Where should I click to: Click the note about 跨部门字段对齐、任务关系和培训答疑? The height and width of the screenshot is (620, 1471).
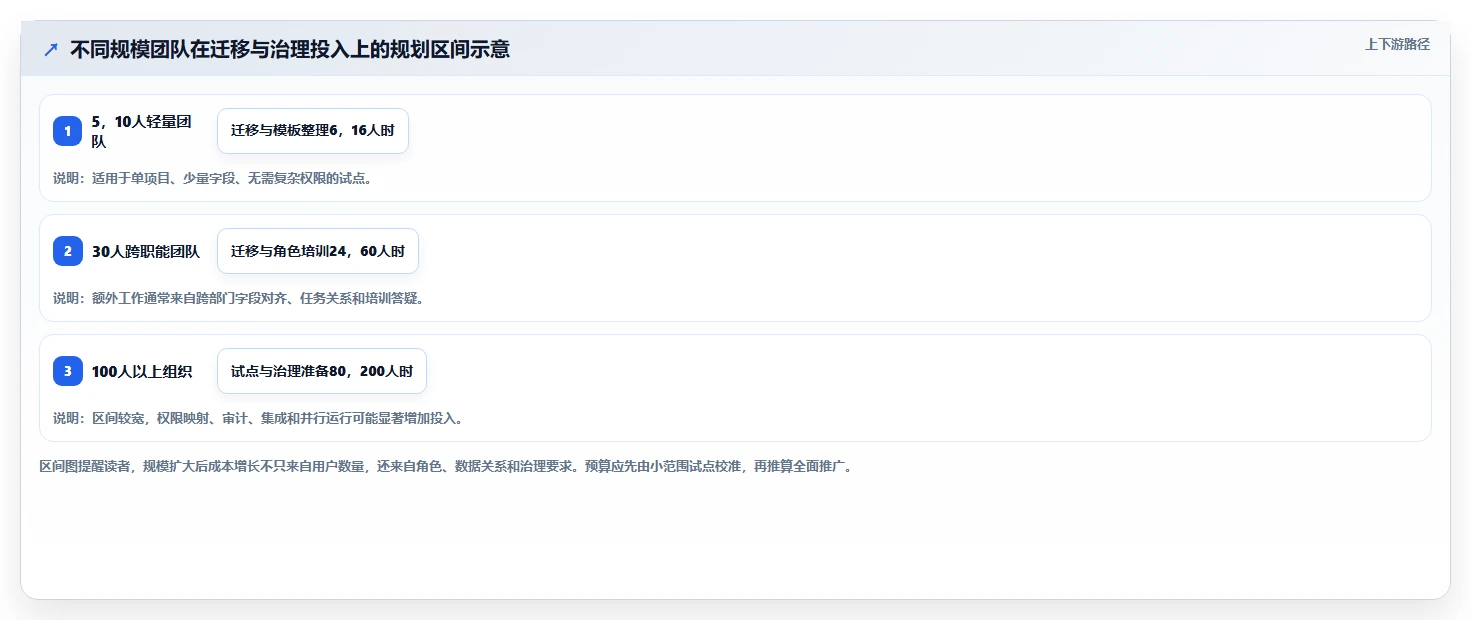pyautogui.click(x=239, y=298)
